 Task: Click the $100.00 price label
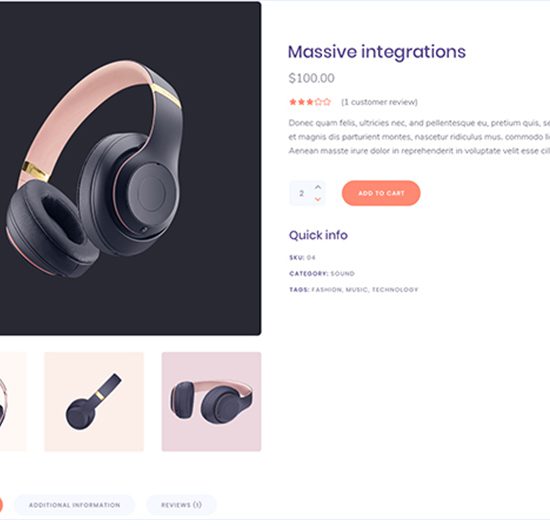point(311,78)
